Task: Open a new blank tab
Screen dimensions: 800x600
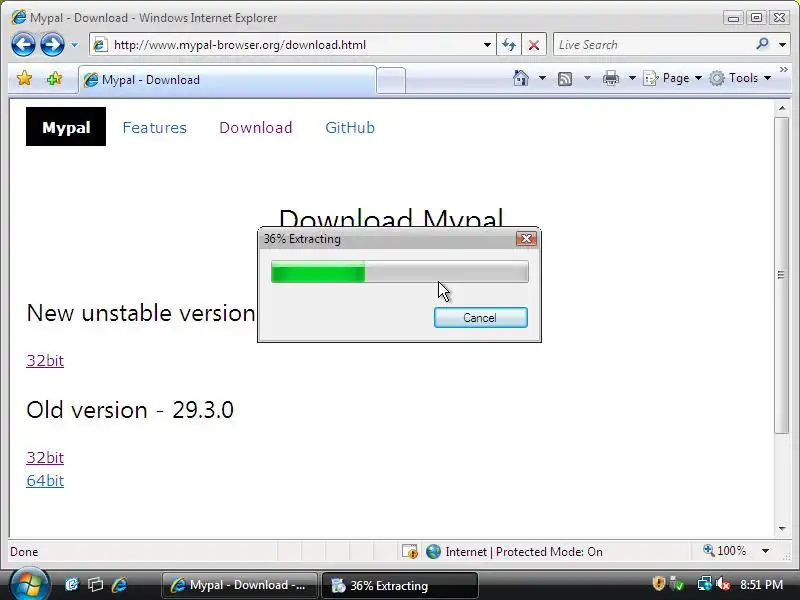Action: (x=391, y=81)
